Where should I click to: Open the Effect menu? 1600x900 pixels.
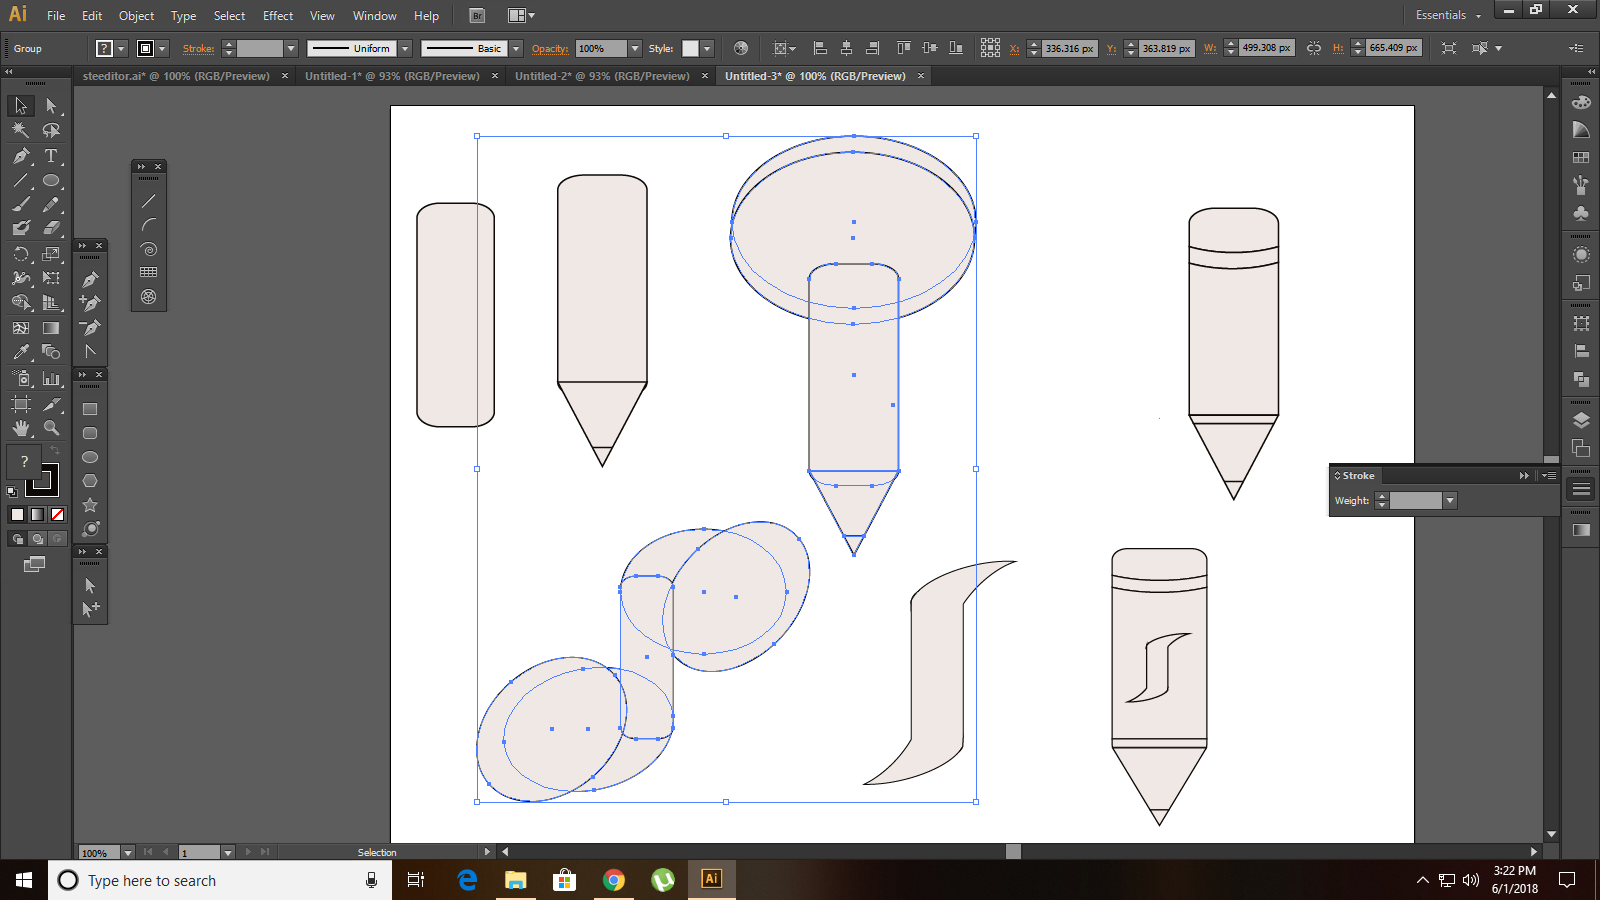coord(277,15)
